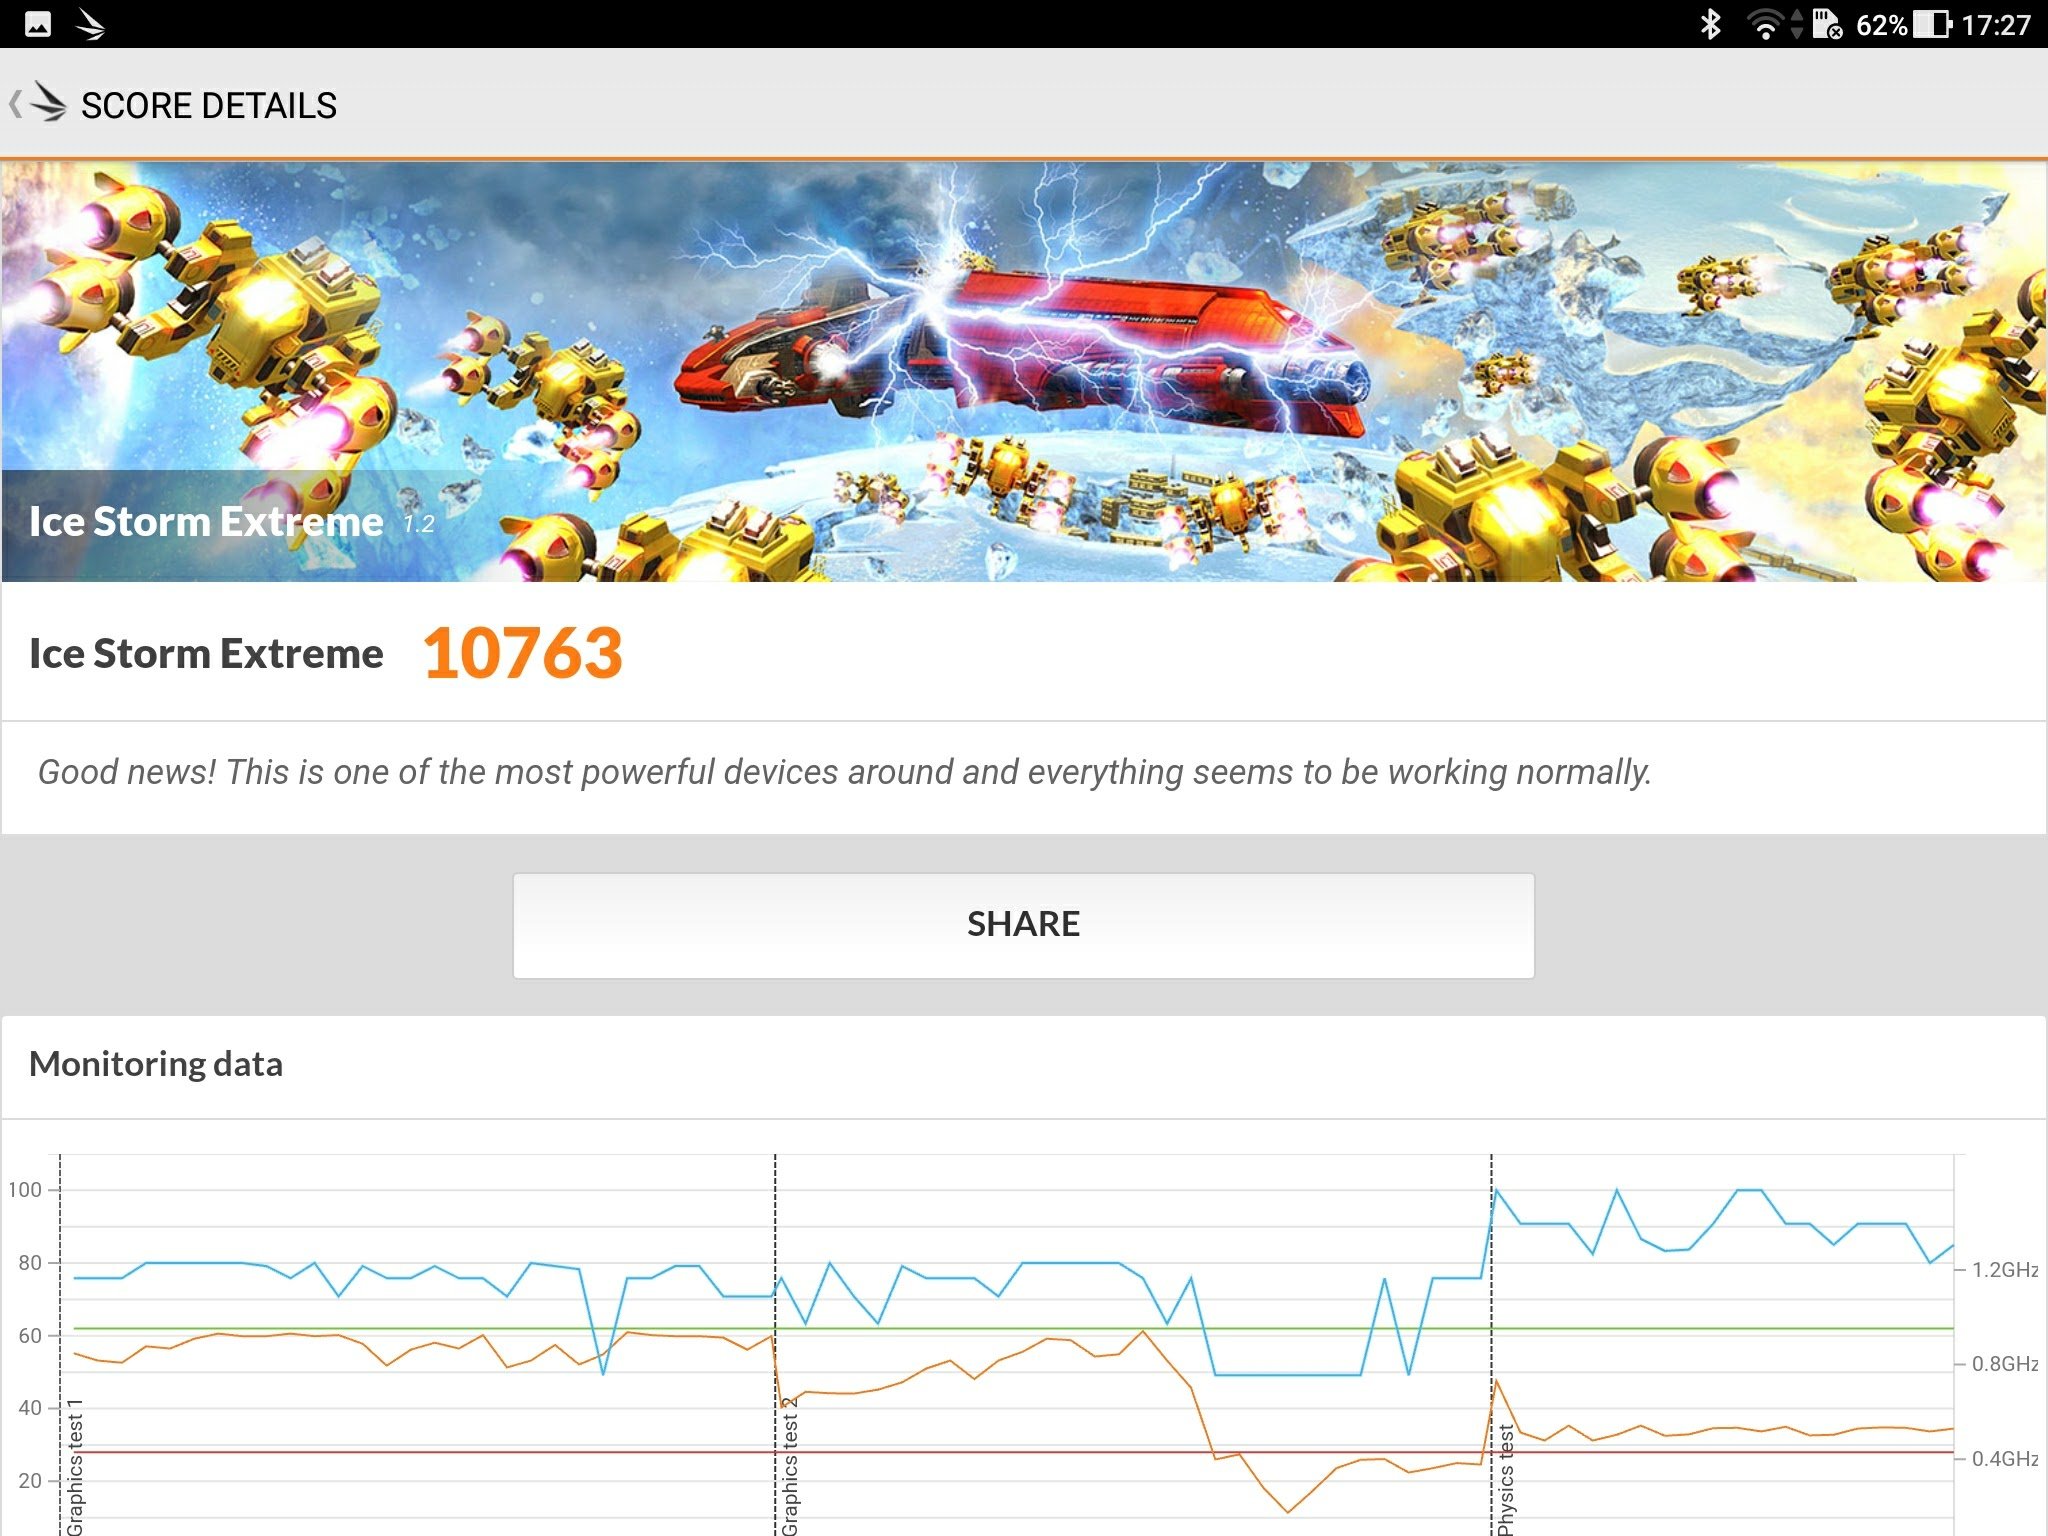
Task: Tap the 0.8GHz axis label
Action: coord(2005,1364)
